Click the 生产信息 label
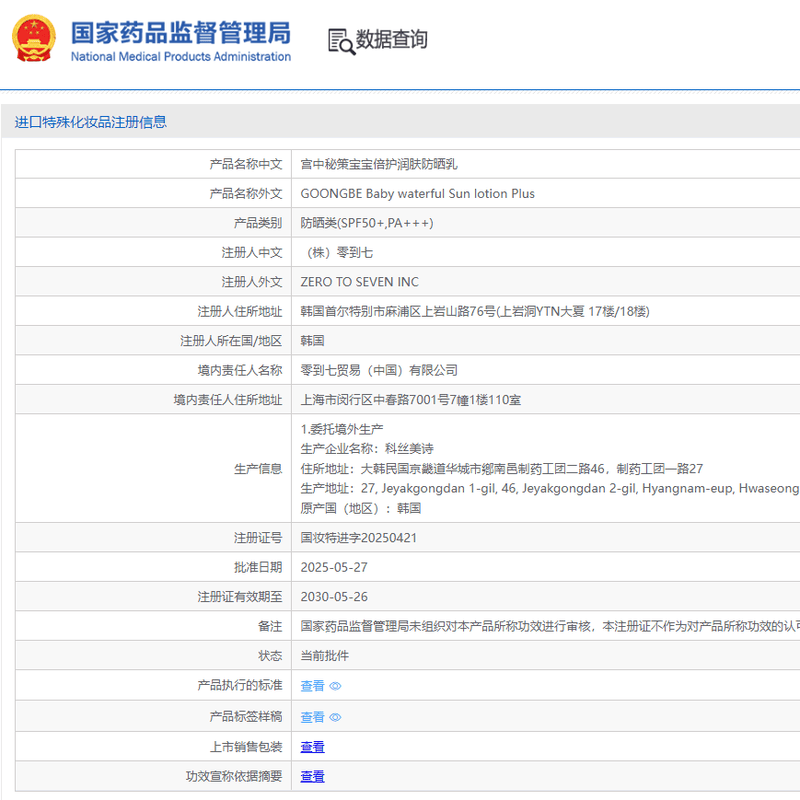Image resolution: width=800 pixels, height=800 pixels. pyautogui.click(x=258, y=469)
